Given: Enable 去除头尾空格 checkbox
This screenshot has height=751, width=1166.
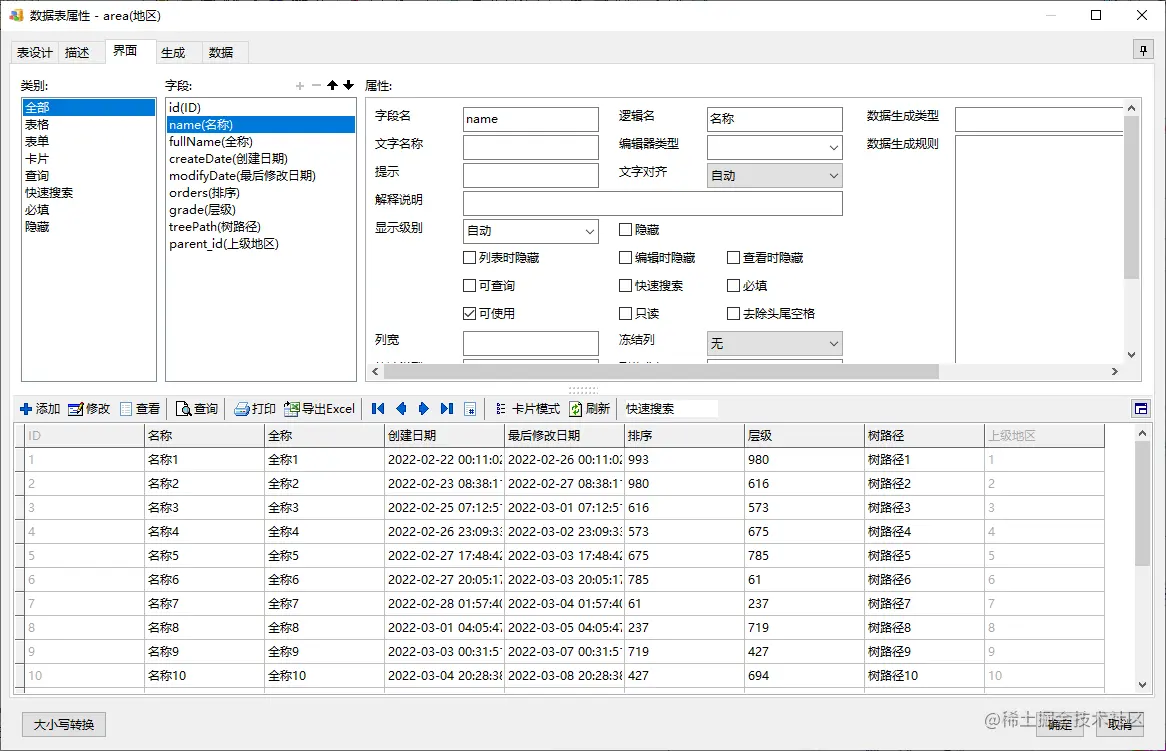Looking at the screenshot, I should 733,313.
